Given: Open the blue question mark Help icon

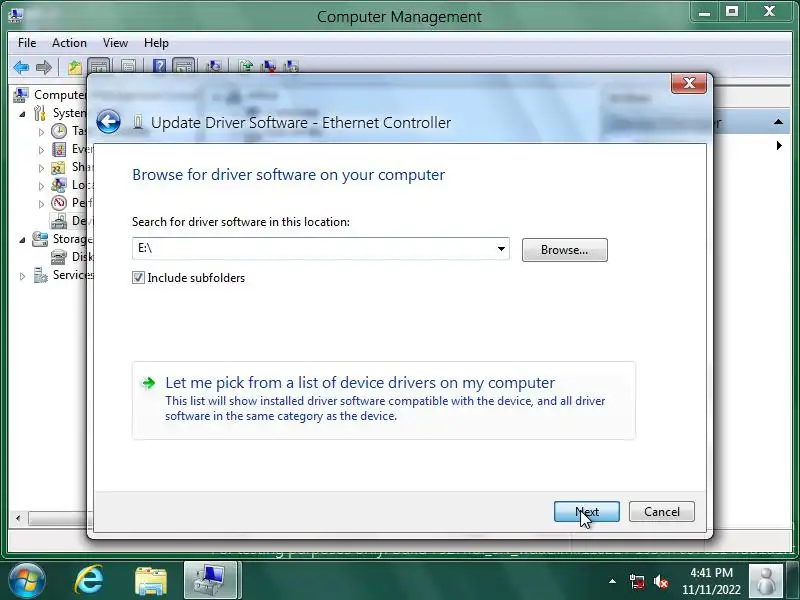Looking at the screenshot, I should pos(159,66).
